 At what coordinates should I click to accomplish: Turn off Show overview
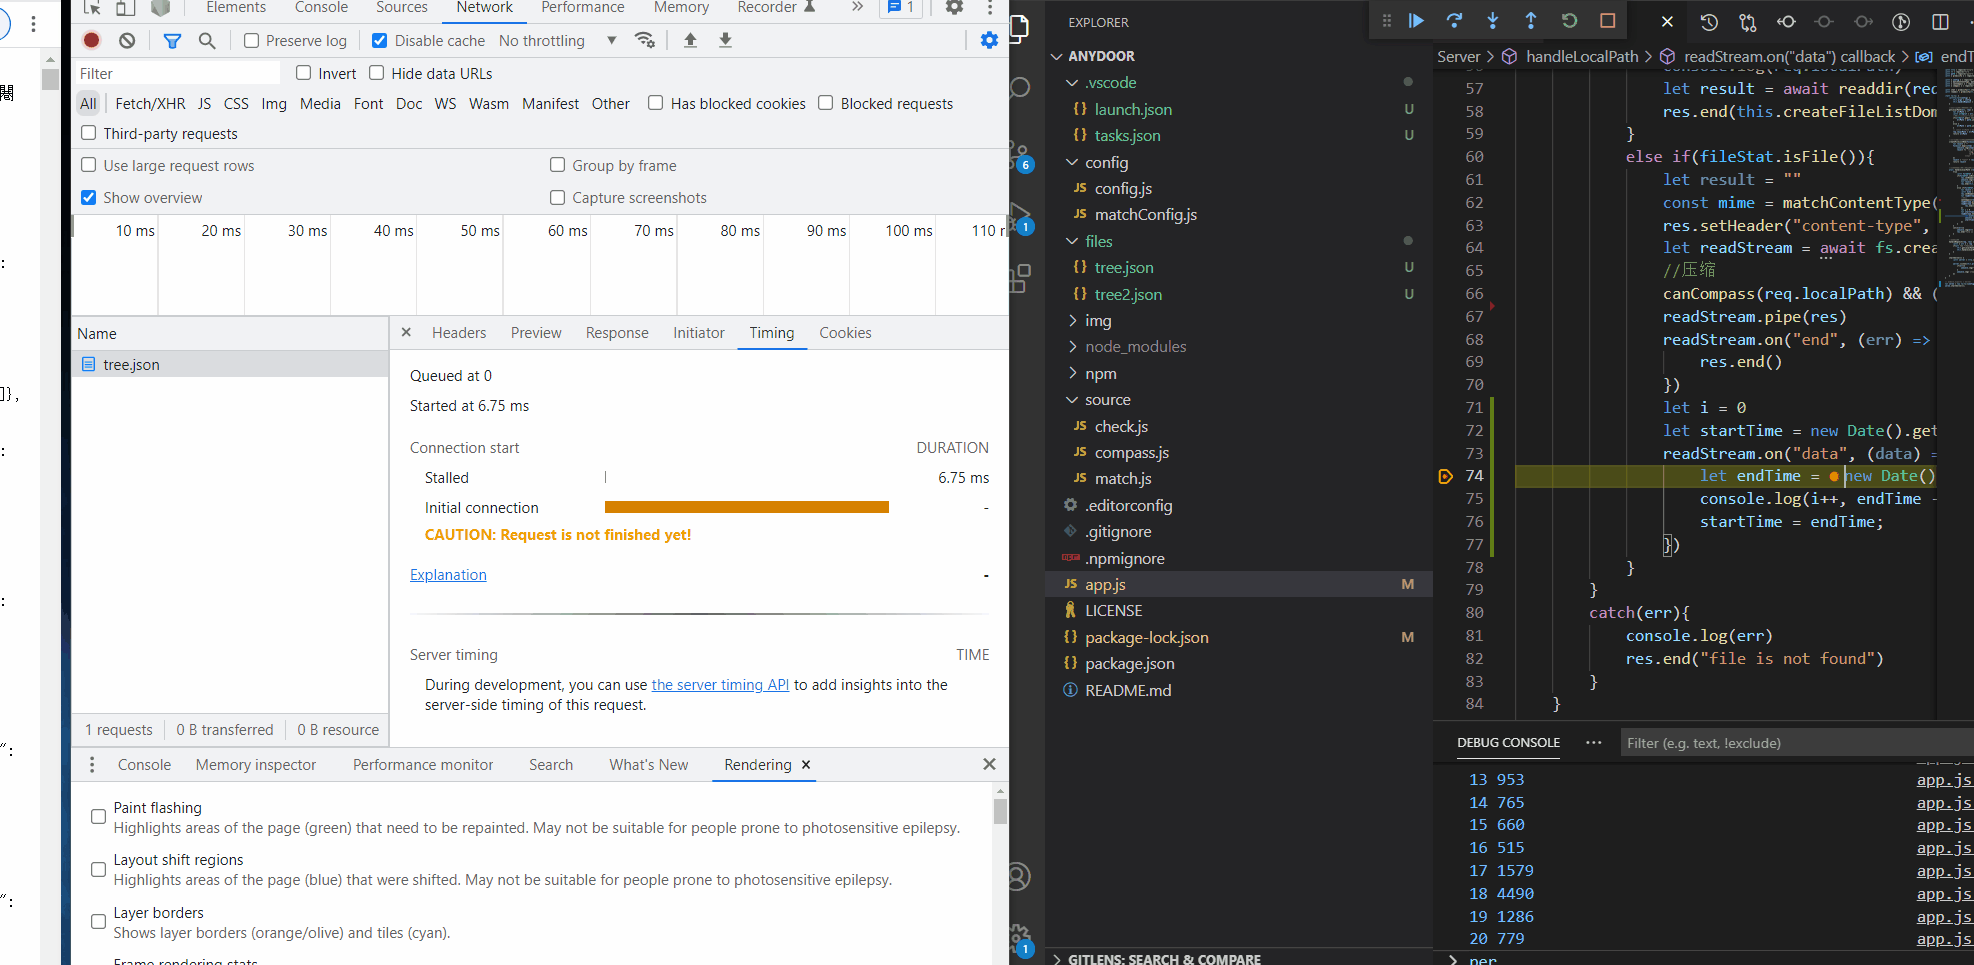89,197
